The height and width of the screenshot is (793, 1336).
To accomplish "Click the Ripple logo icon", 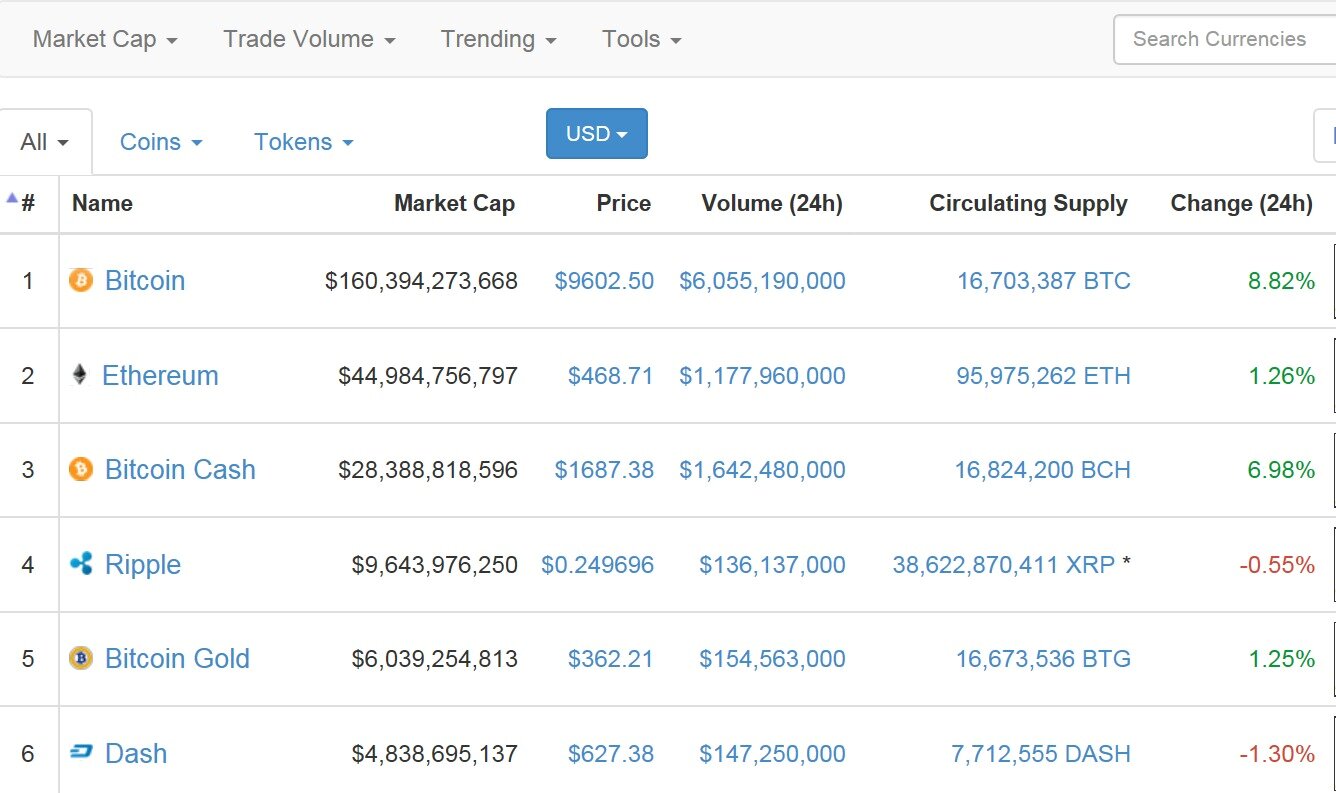I will (81, 564).
